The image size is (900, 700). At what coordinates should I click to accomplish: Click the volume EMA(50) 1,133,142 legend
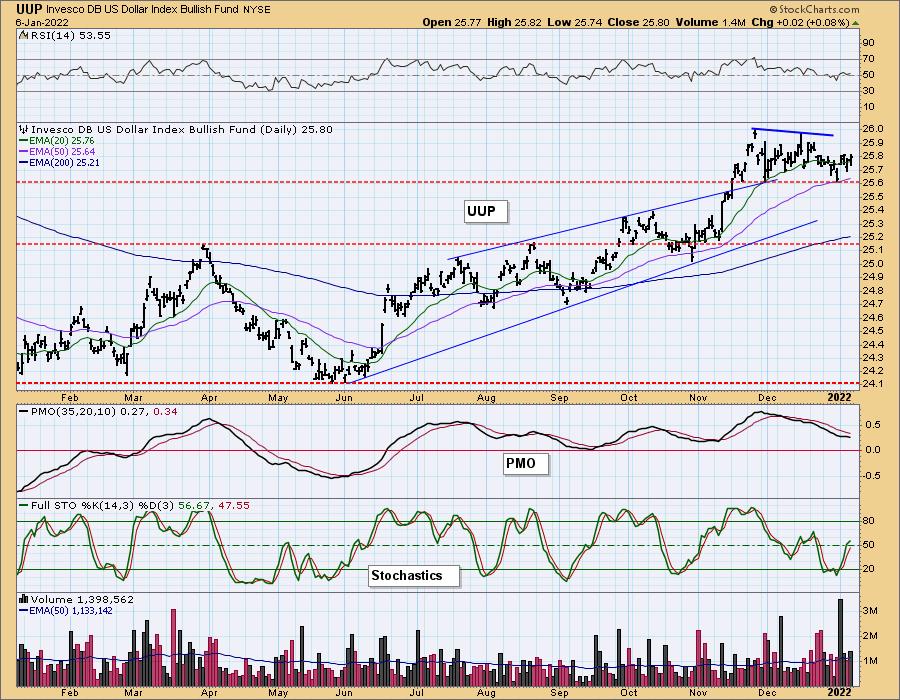tap(71, 610)
